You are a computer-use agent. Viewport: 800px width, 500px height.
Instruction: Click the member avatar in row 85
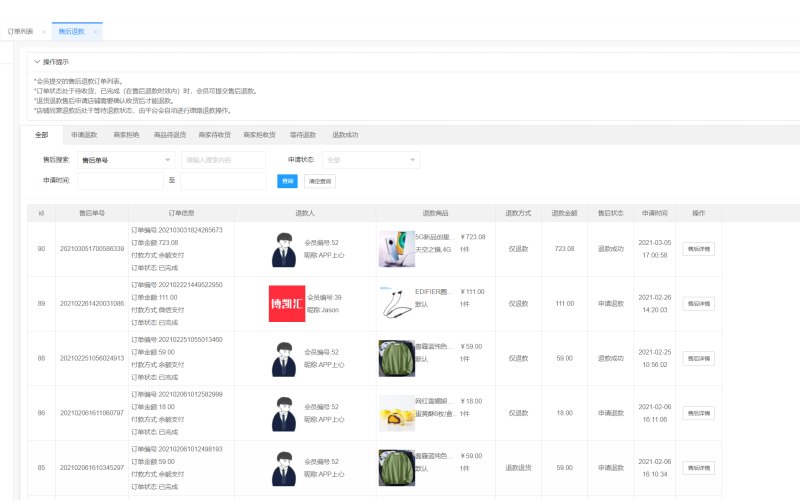[284, 468]
